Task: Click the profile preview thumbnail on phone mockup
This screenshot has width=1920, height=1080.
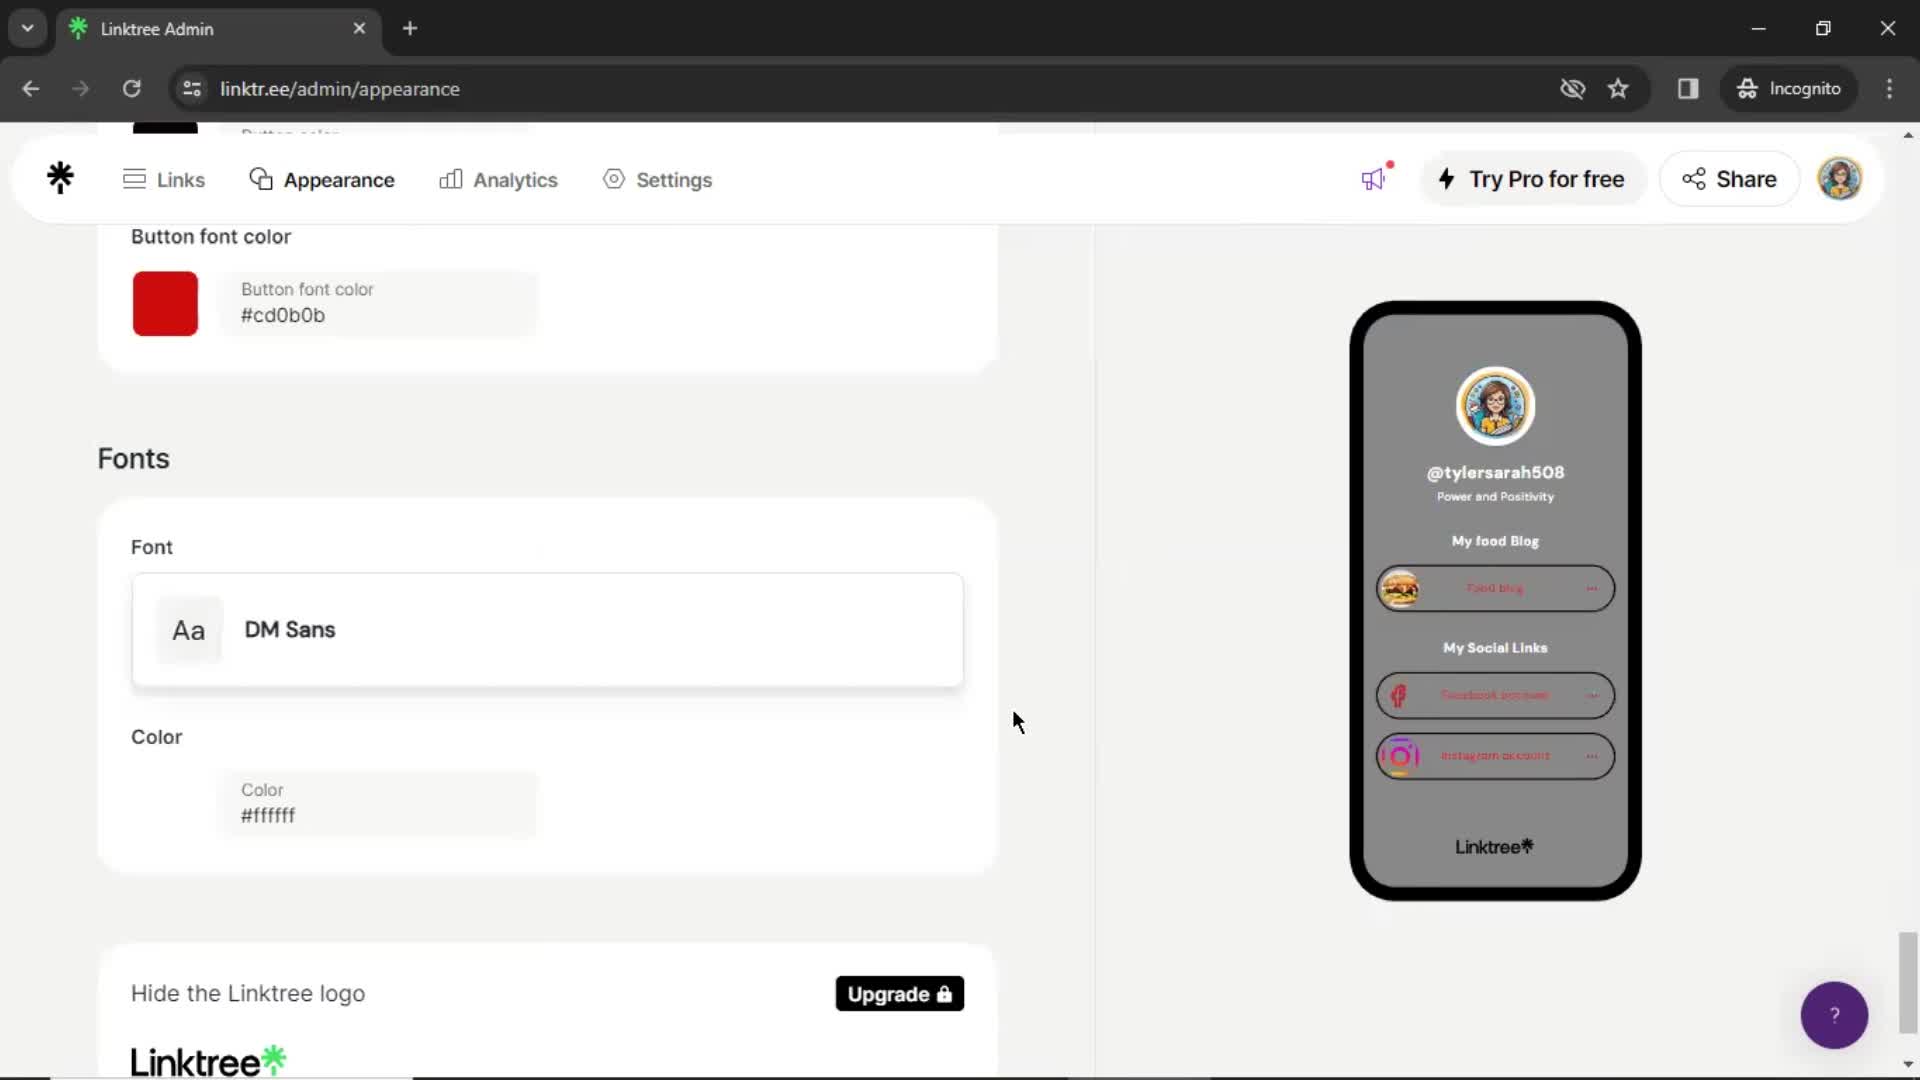Action: click(x=1494, y=405)
